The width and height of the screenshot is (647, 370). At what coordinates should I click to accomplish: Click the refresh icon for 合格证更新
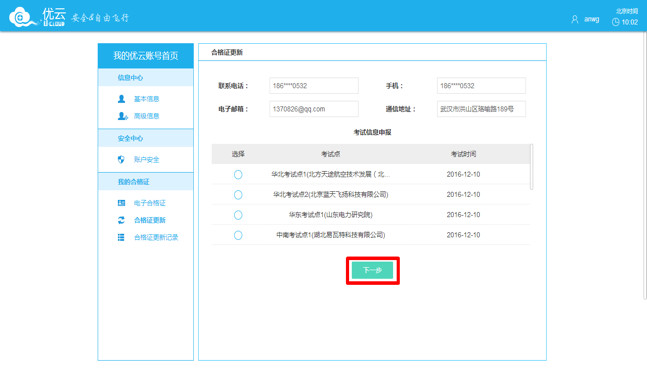tap(121, 220)
